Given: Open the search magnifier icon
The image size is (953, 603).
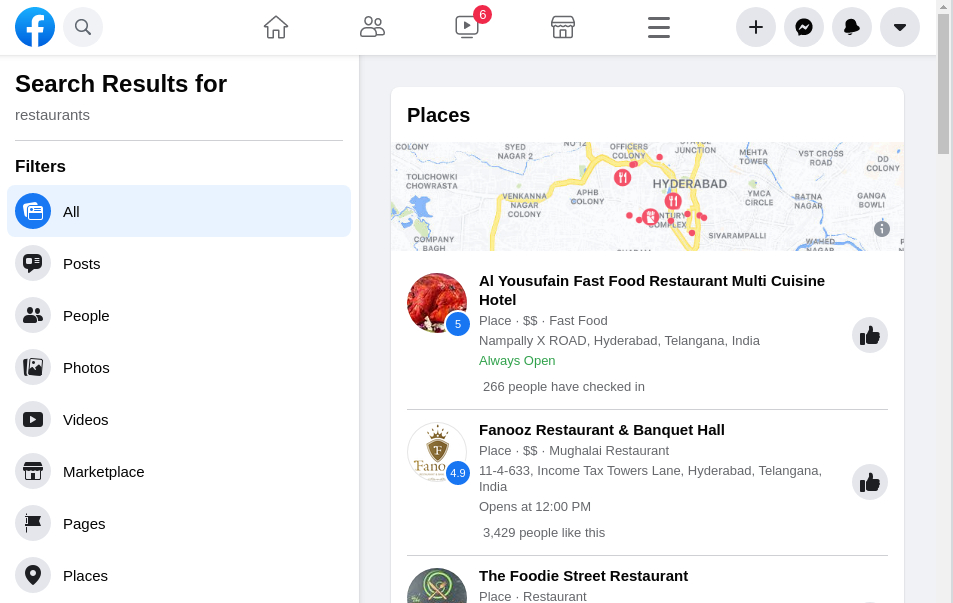Looking at the screenshot, I should pyautogui.click(x=83, y=27).
